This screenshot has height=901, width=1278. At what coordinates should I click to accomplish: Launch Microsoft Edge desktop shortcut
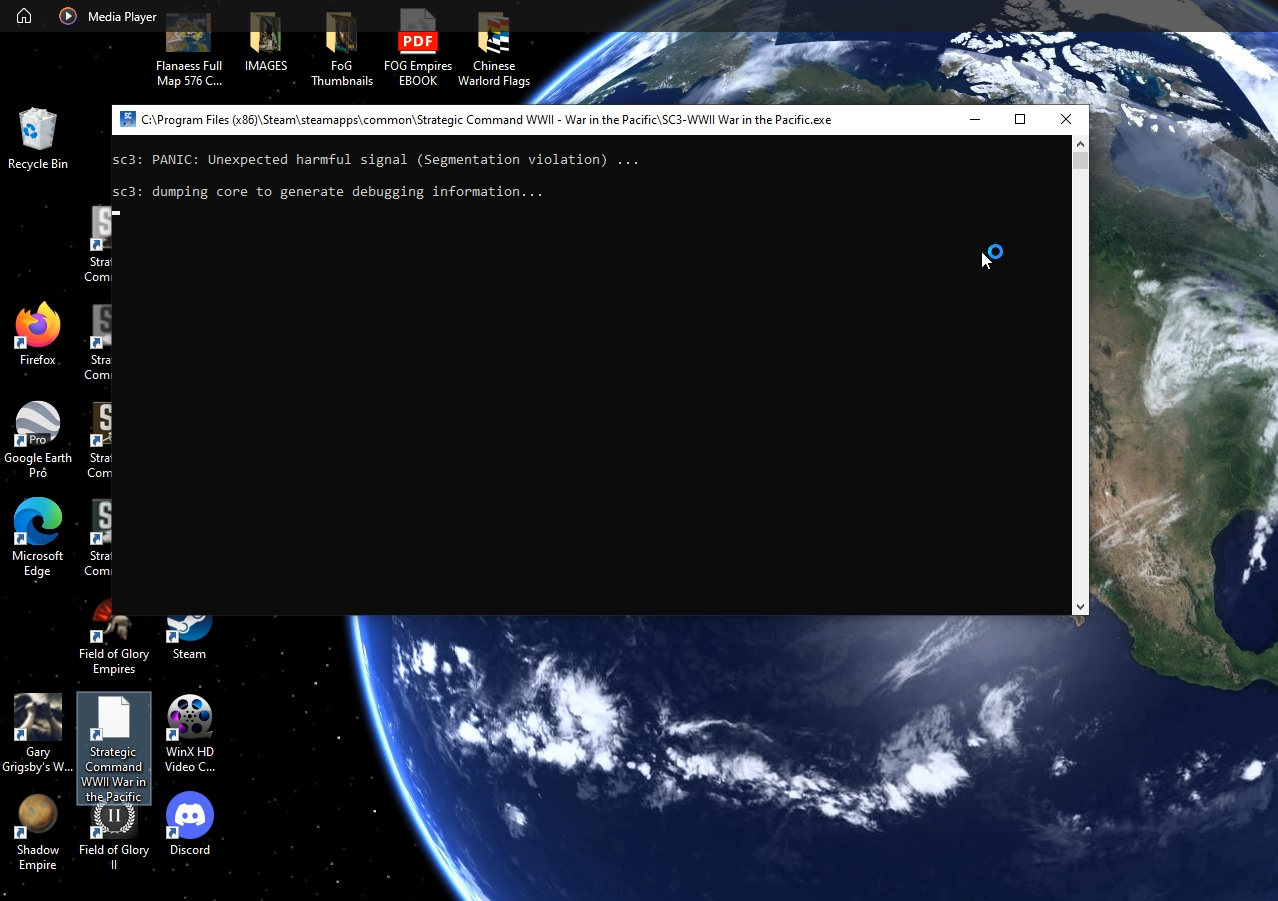(x=38, y=537)
